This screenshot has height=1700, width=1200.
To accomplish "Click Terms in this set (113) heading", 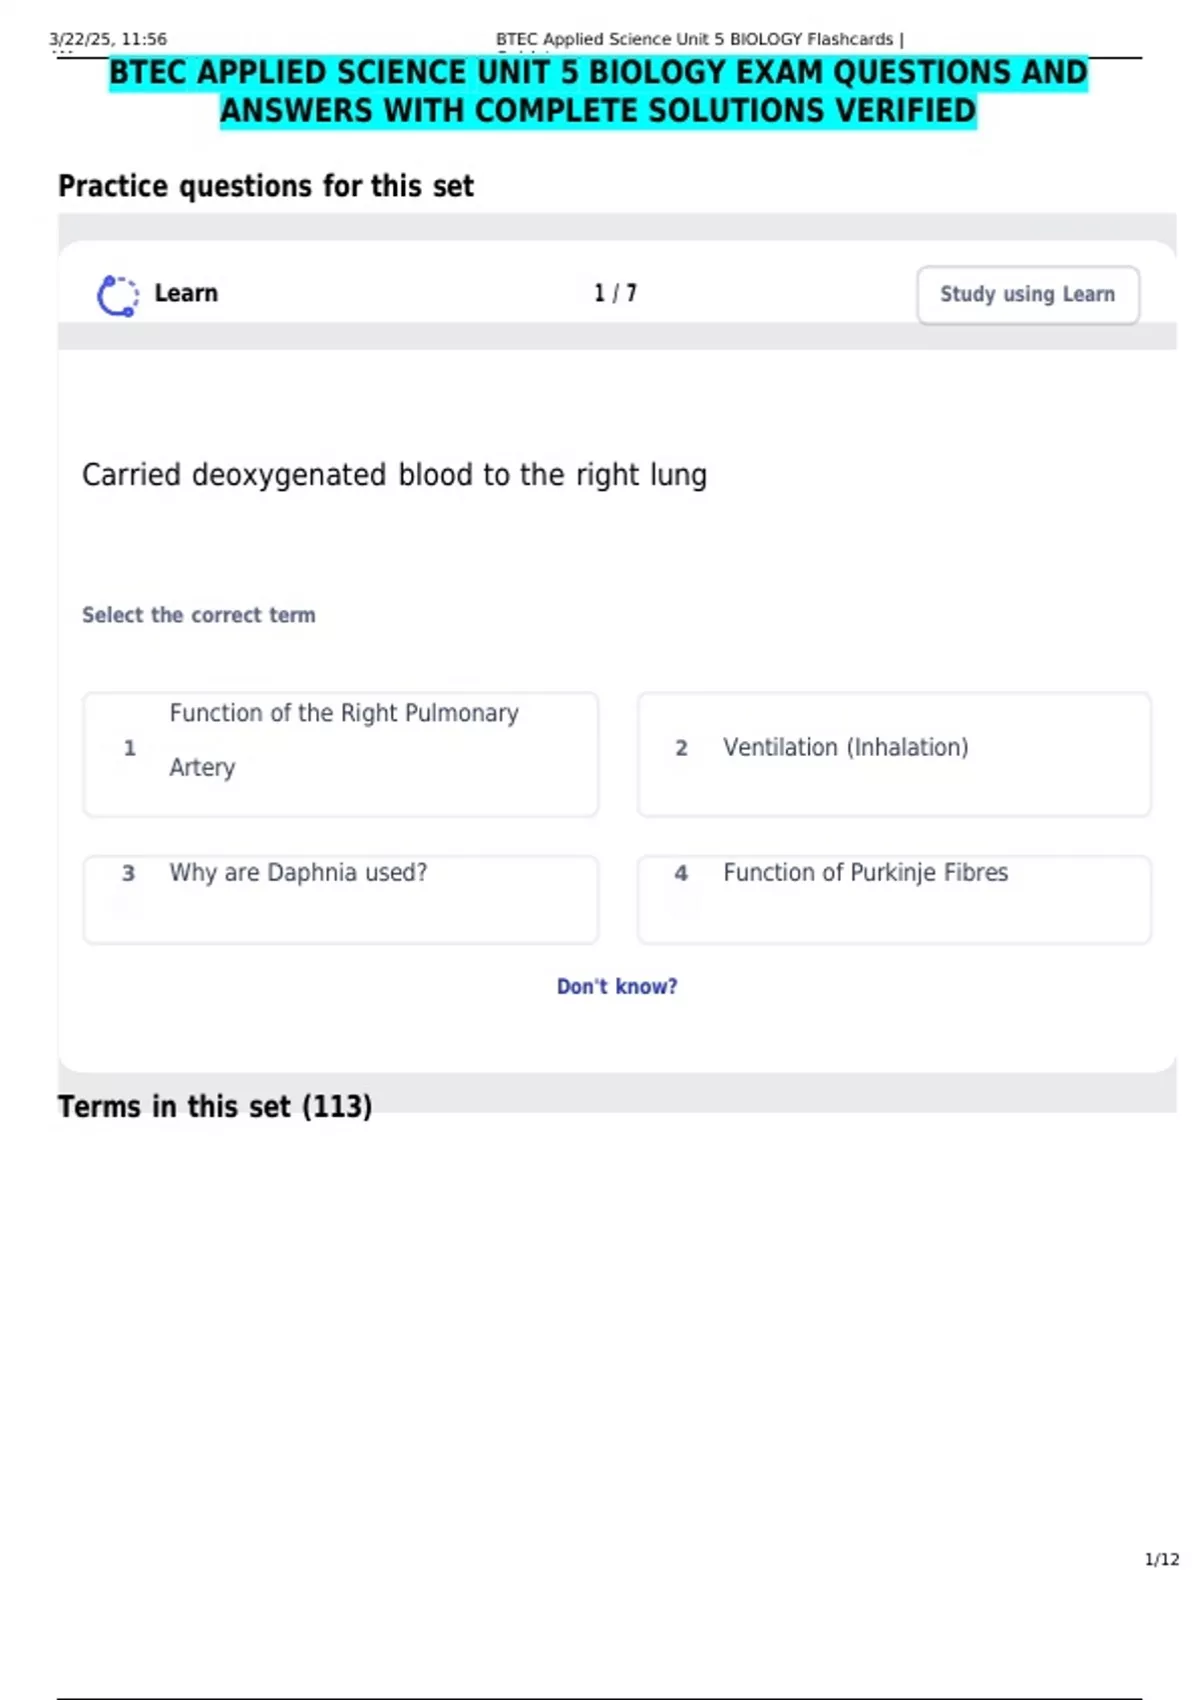I will click(214, 1106).
